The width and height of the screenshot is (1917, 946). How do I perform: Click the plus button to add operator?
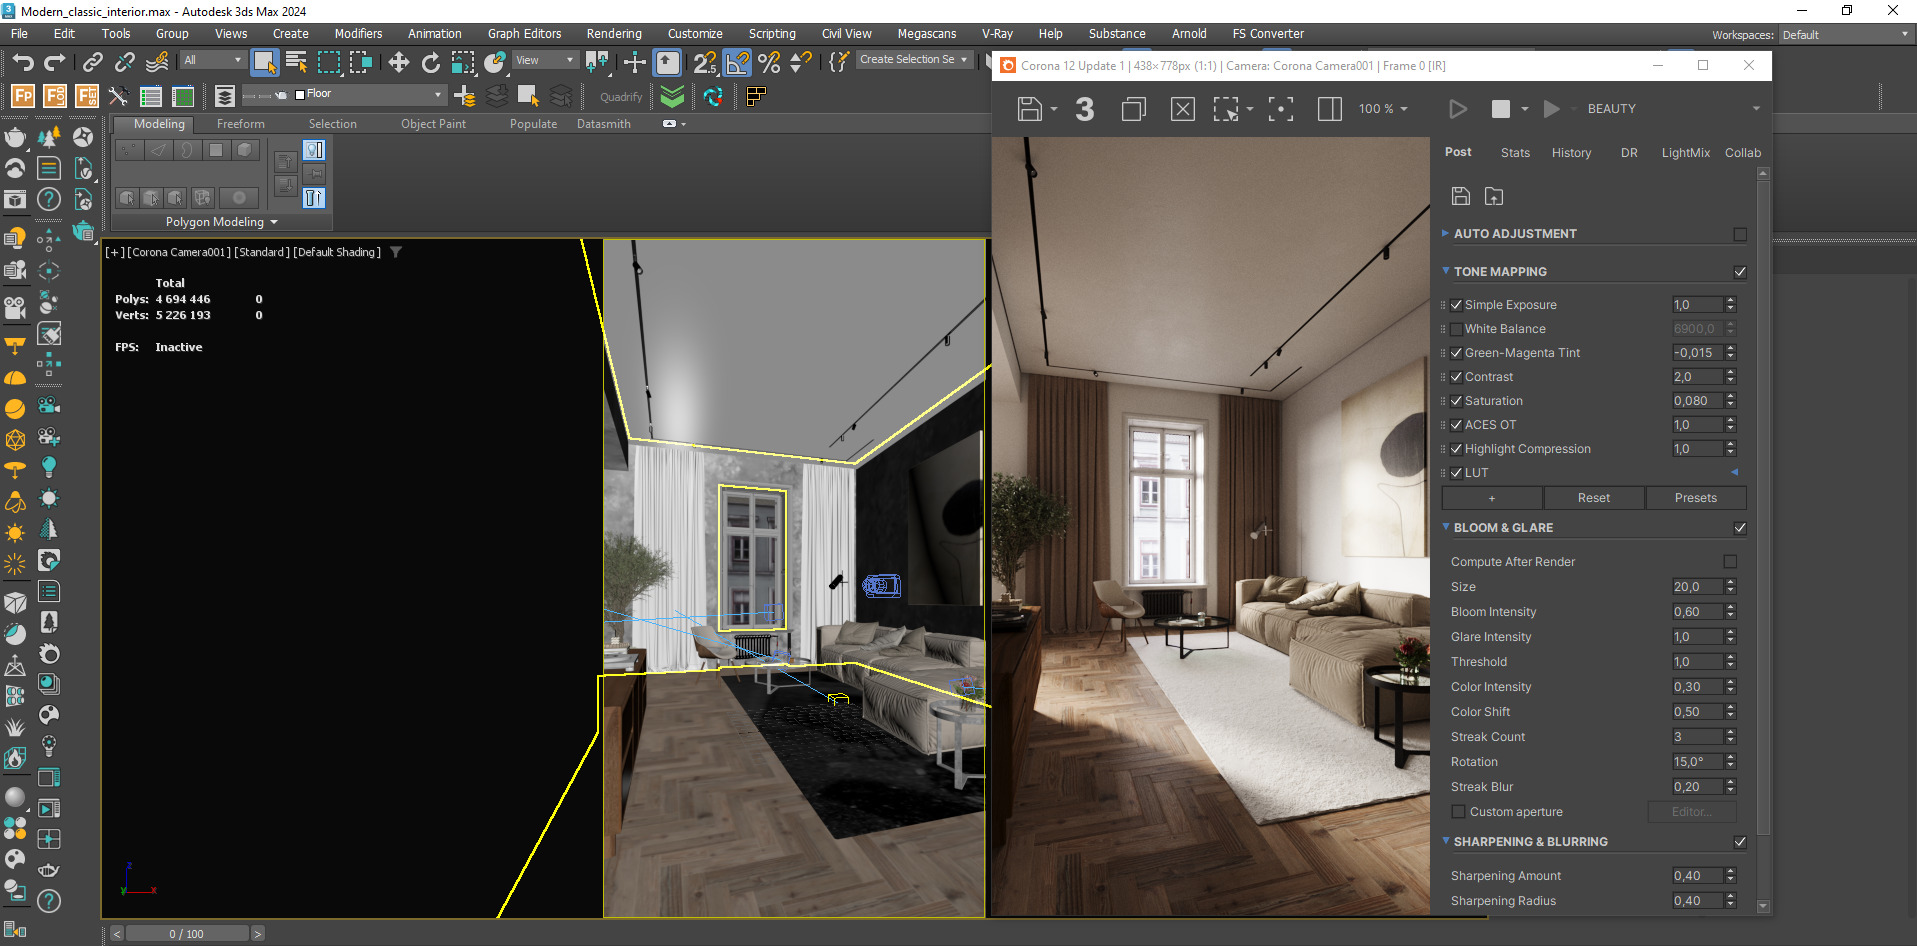click(1491, 498)
